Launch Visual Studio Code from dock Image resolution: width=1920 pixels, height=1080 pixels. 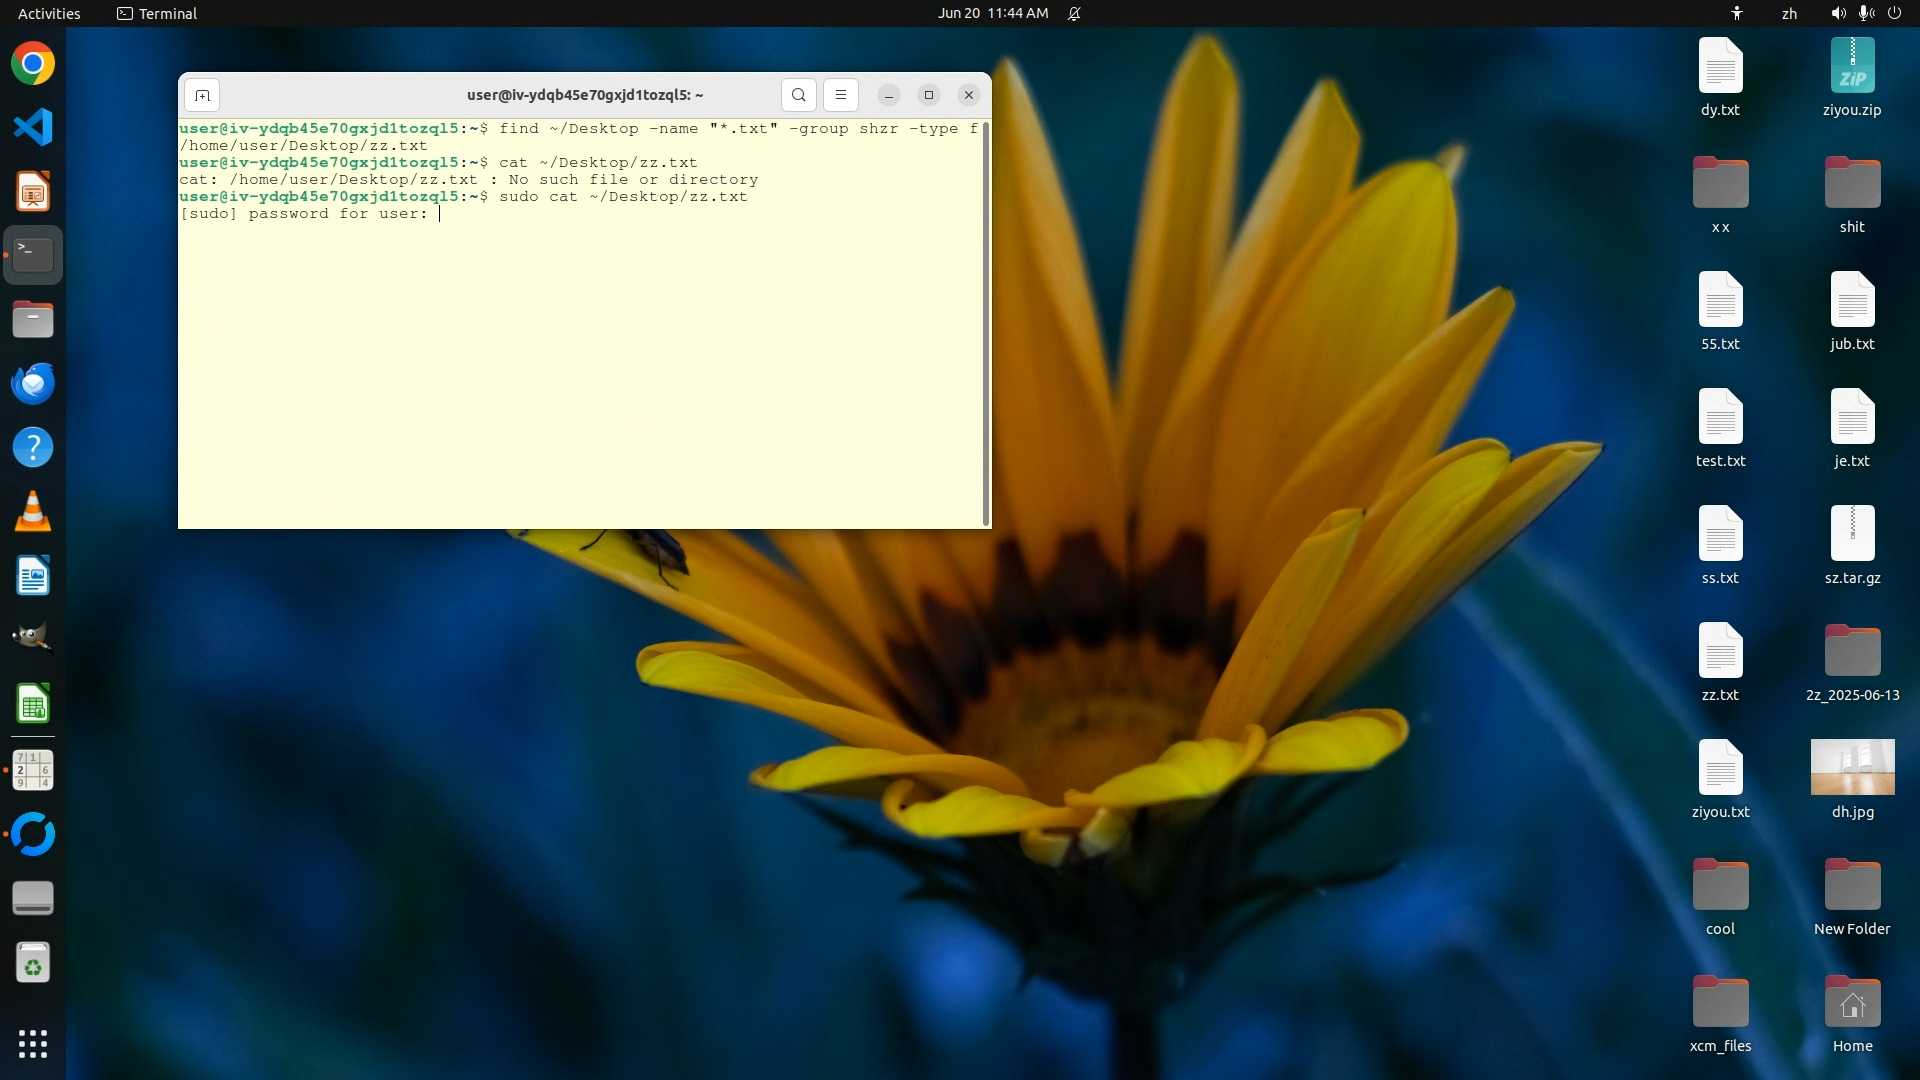[x=33, y=127]
